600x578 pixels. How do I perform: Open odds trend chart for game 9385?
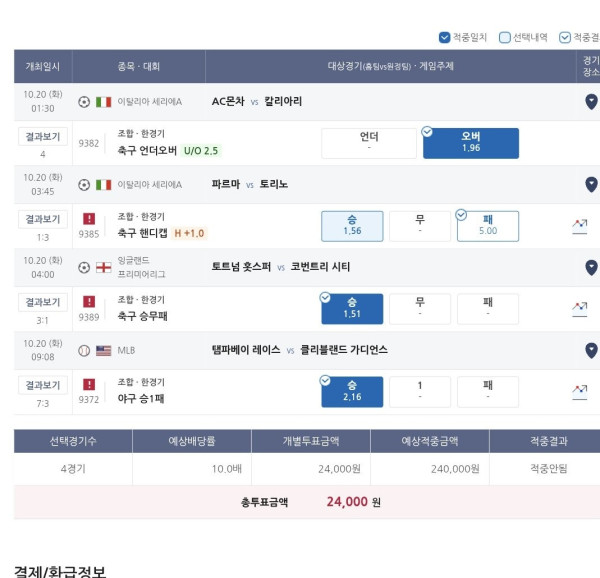(x=580, y=226)
